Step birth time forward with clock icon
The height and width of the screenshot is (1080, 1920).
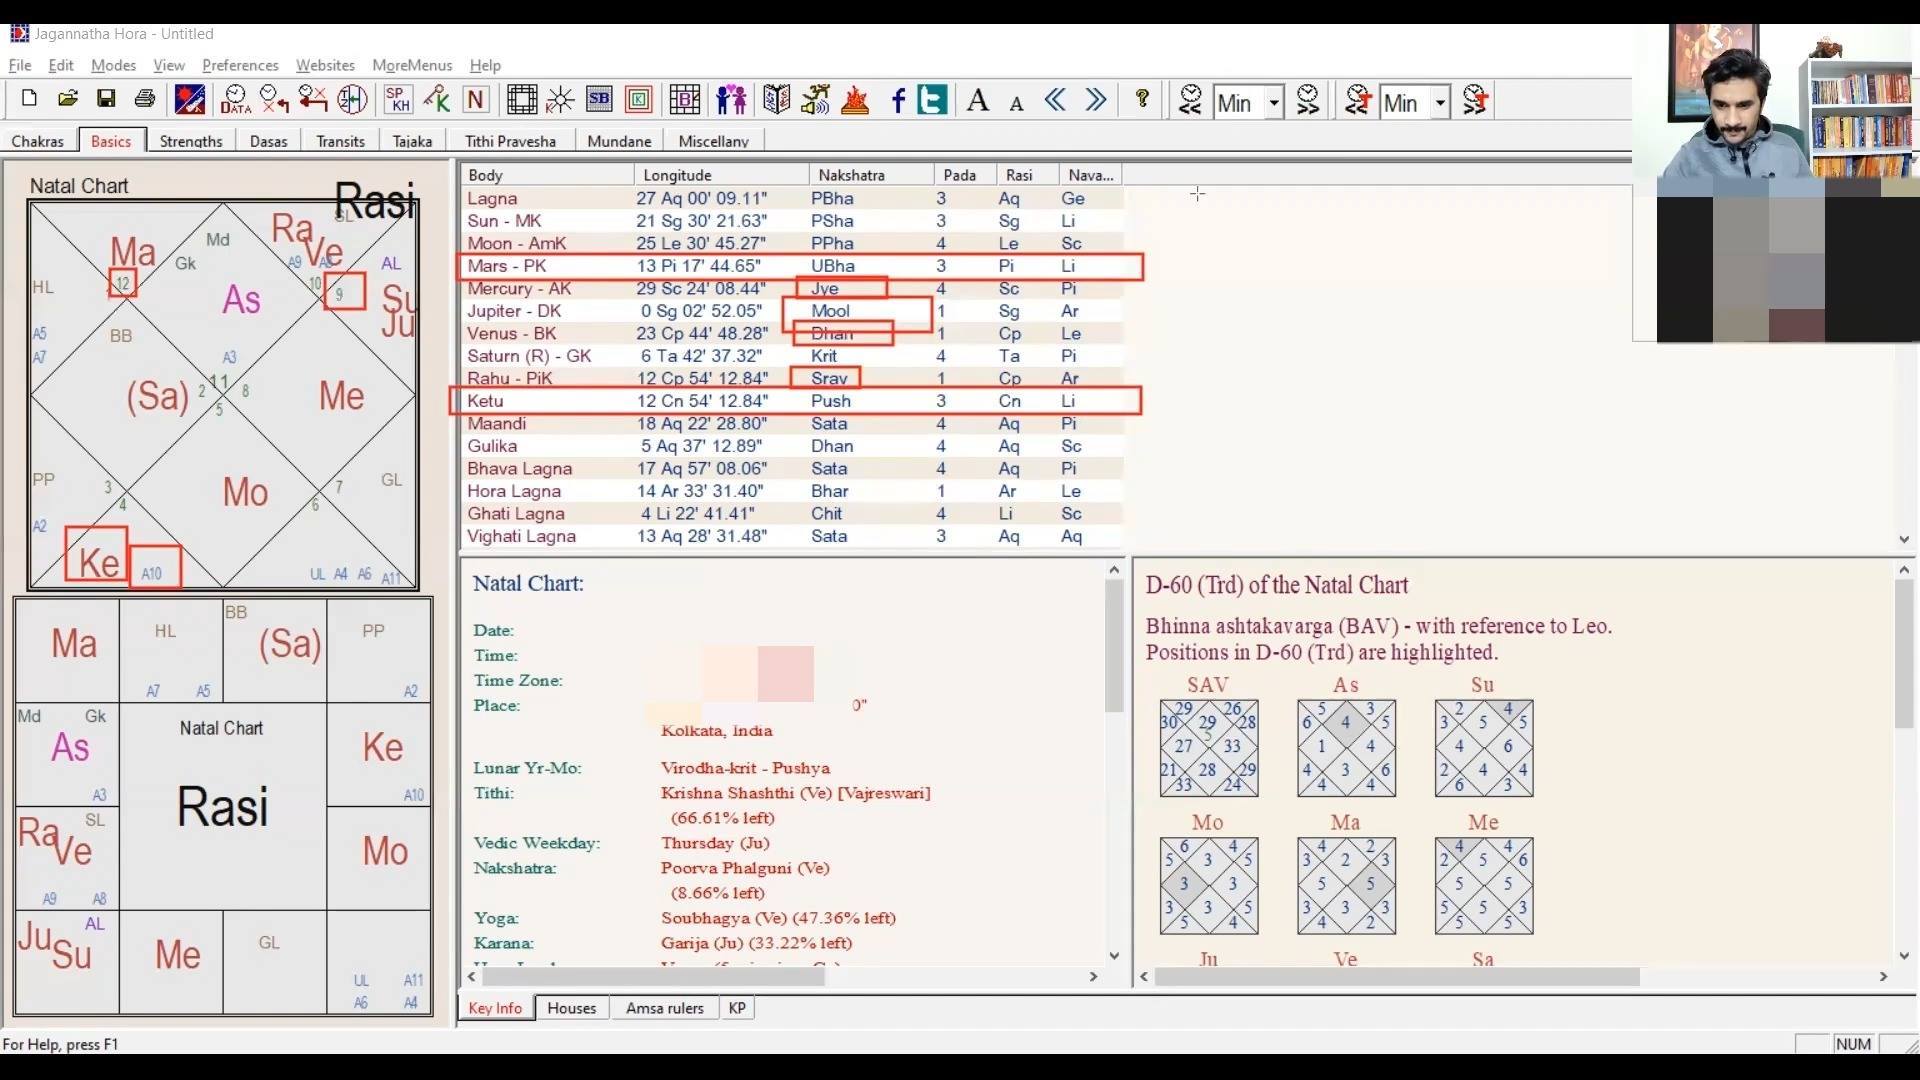pos(1308,100)
